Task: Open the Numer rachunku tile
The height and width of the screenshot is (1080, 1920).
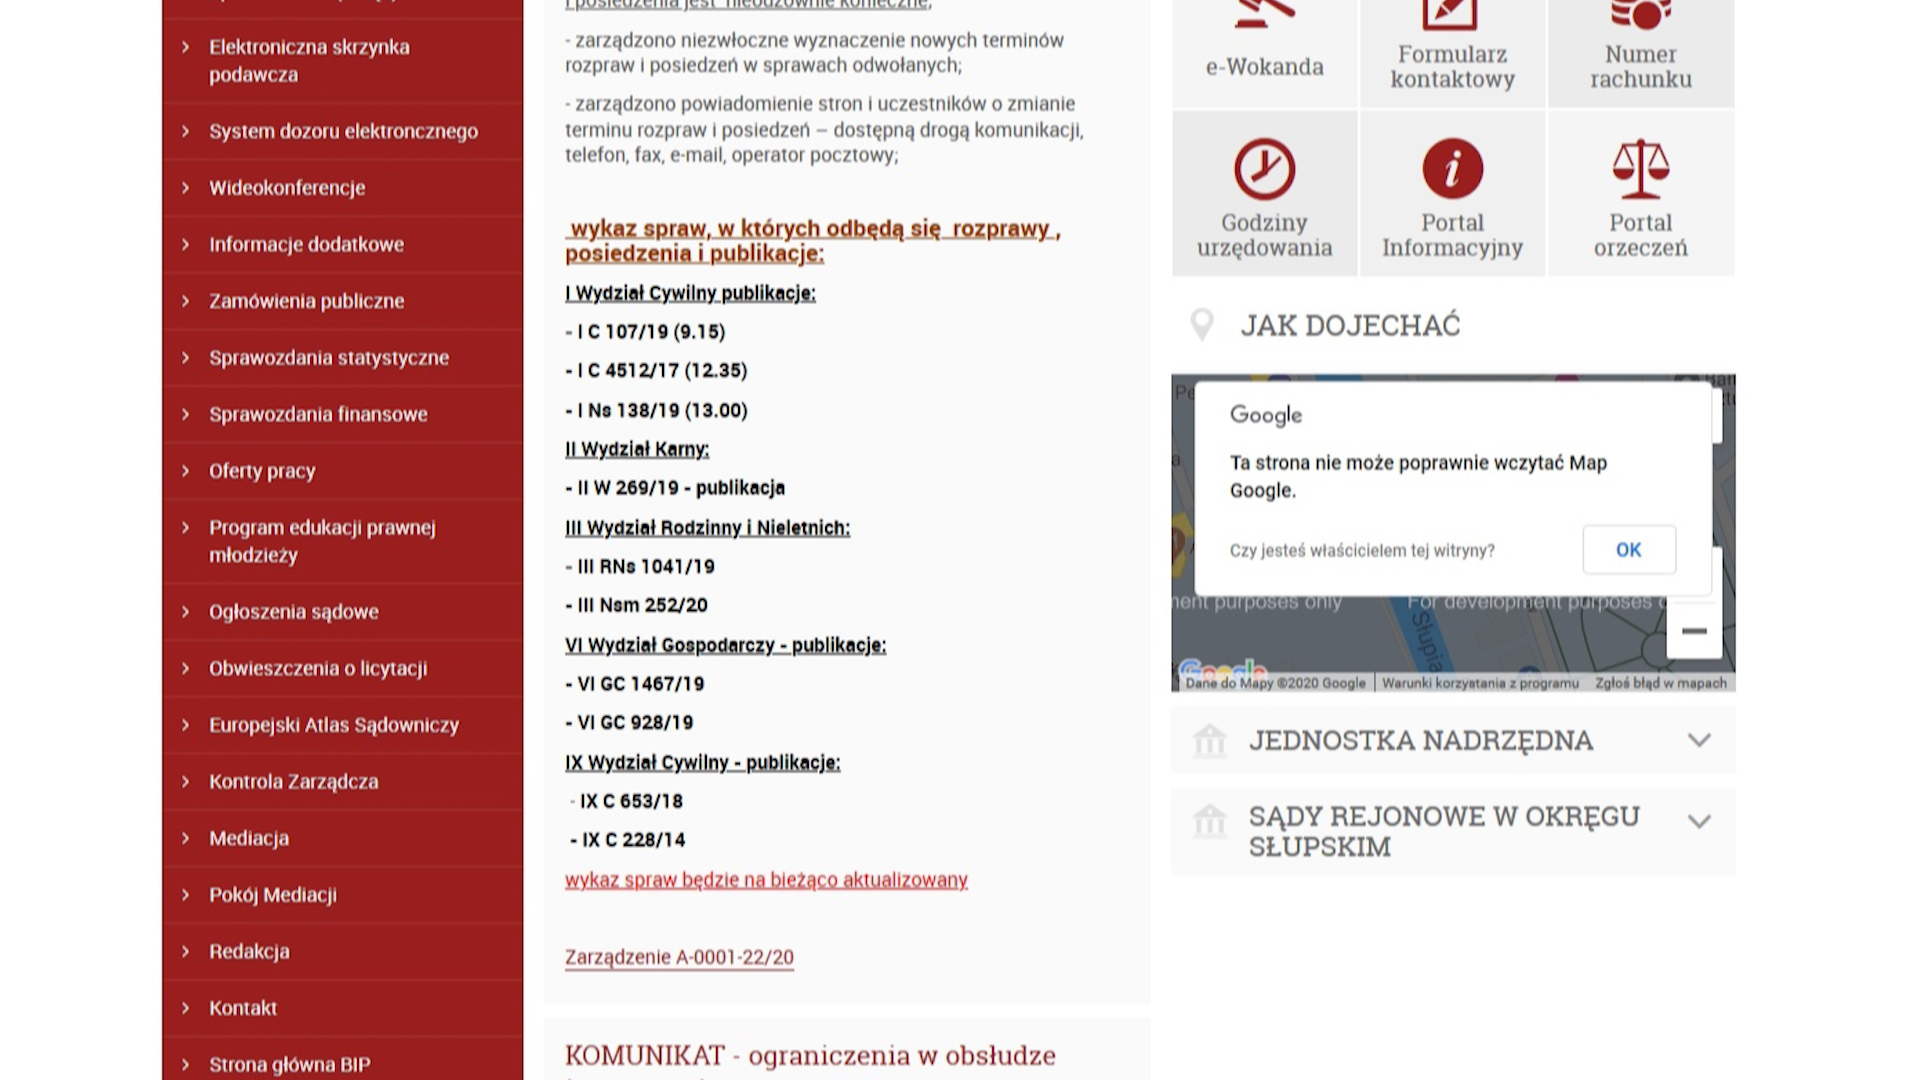Action: coord(1641,54)
